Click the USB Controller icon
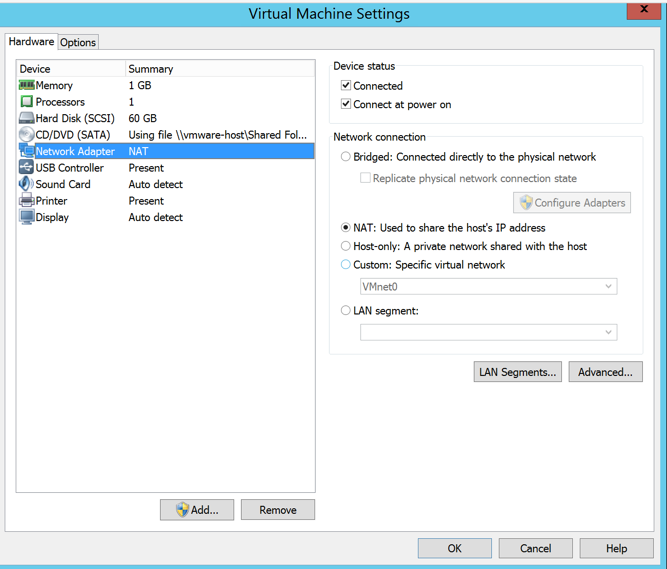The height and width of the screenshot is (569, 667). (x=26, y=167)
